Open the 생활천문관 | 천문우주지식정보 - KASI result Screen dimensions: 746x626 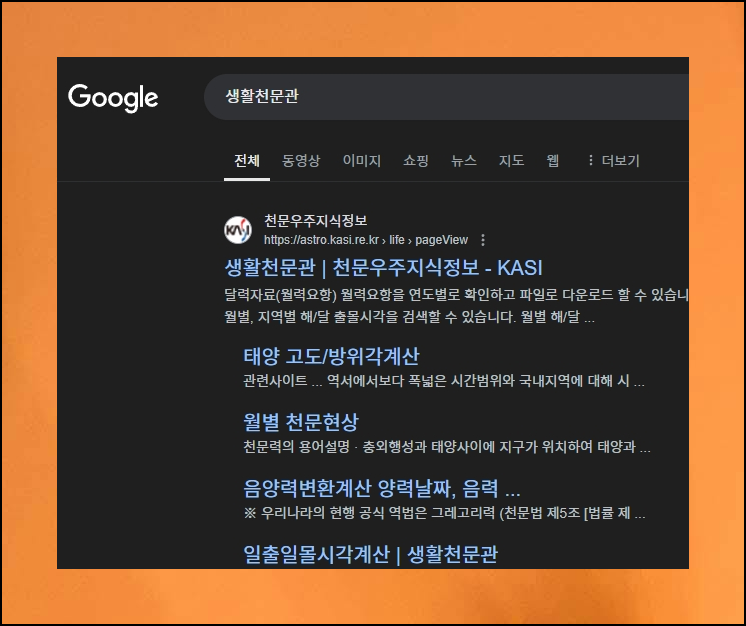tap(383, 268)
